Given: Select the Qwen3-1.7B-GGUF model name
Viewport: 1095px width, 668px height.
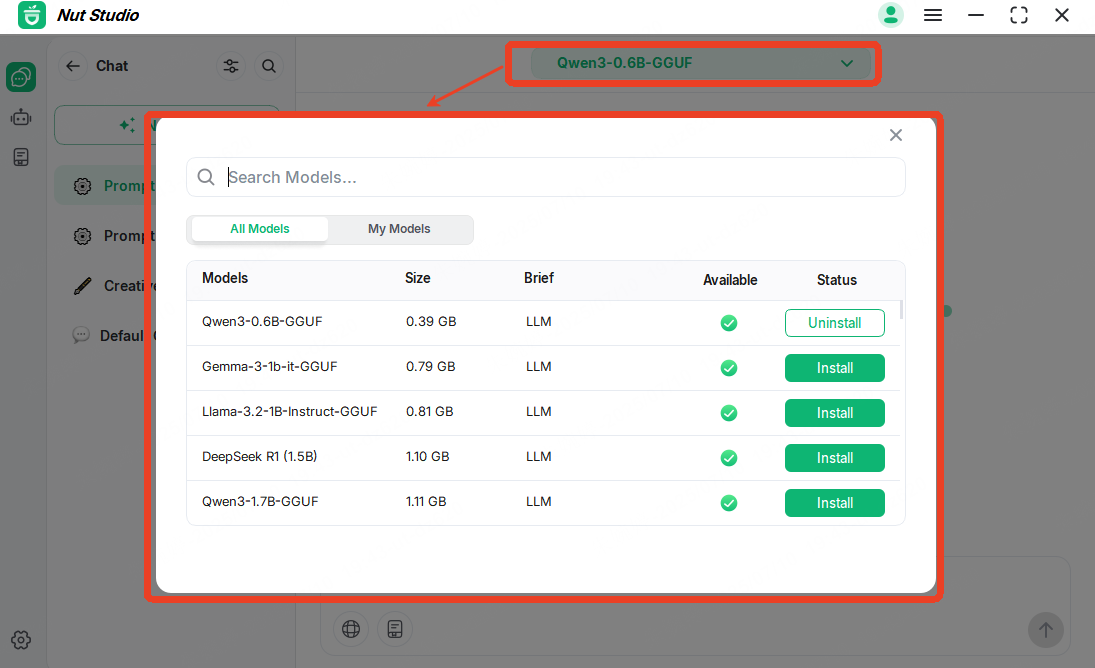Looking at the screenshot, I should point(260,502).
